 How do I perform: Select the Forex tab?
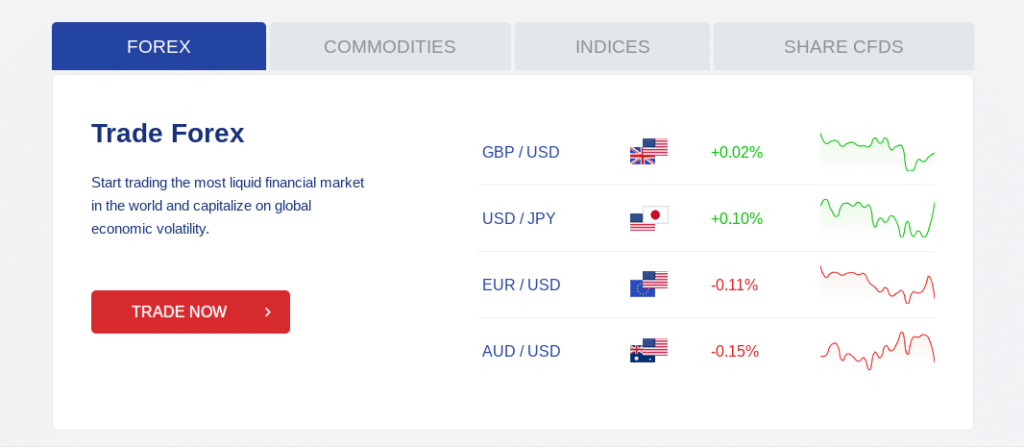[159, 47]
